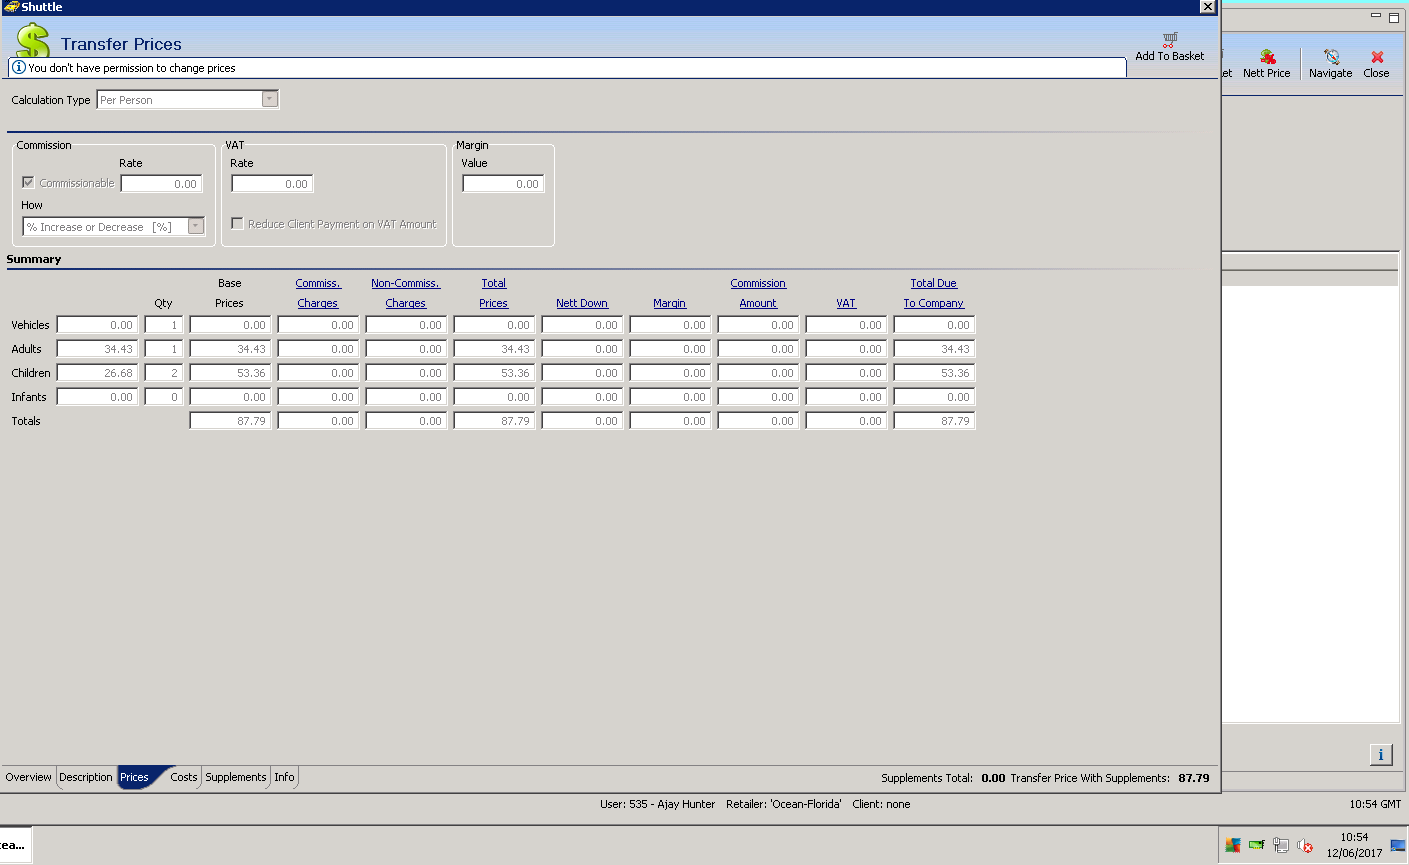Screen dimensions: 1409x865
Task: Click the Add To Basket cart icon
Action: coord(1169,40)
